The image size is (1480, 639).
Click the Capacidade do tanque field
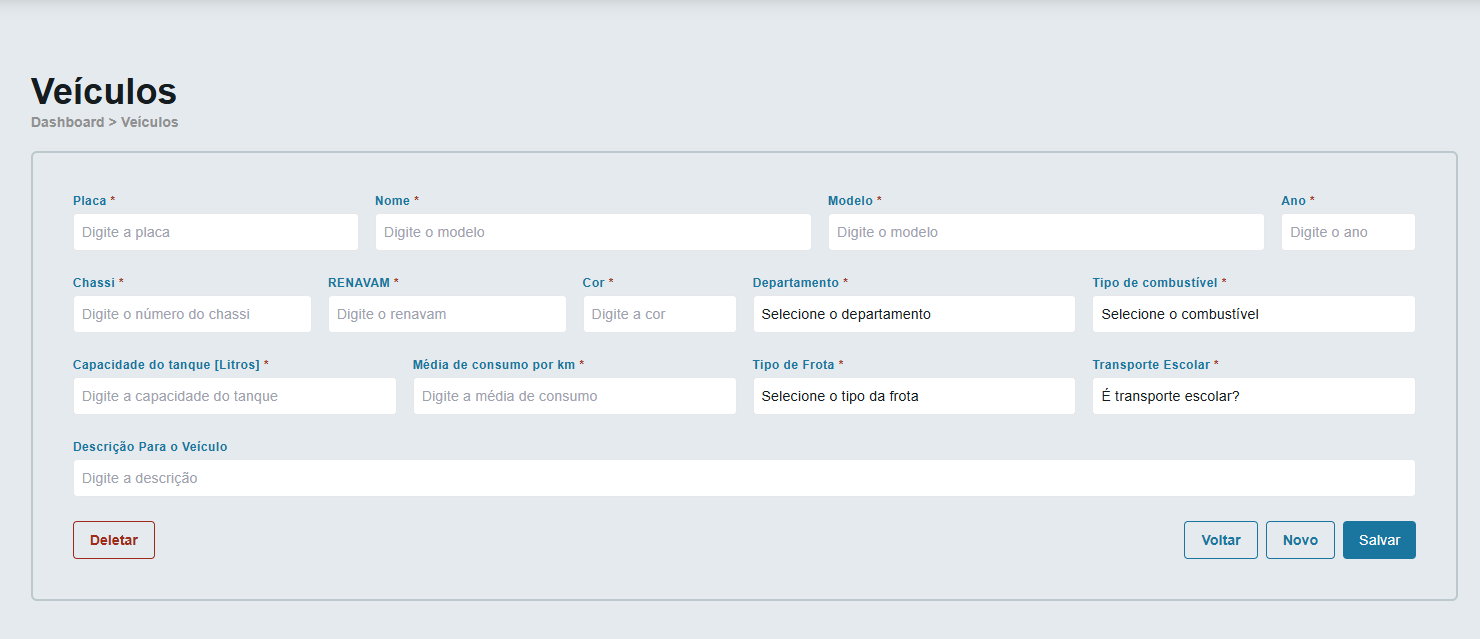[x=234, y=396]
